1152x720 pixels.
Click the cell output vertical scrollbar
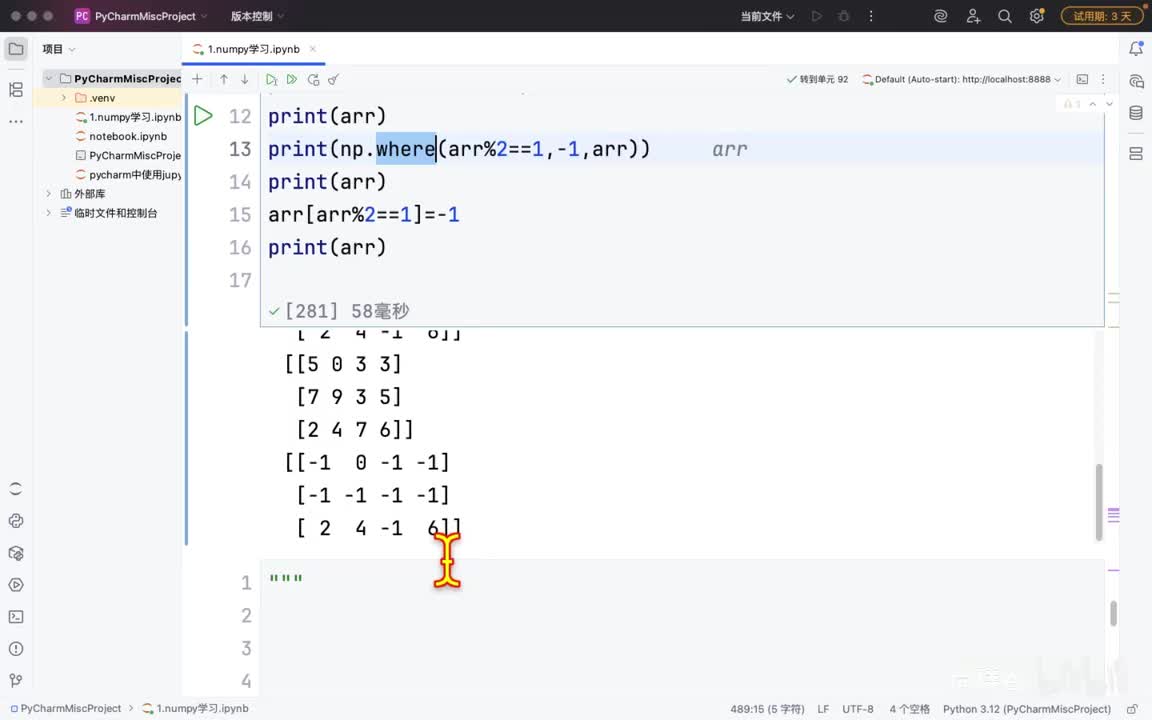[1099, 503]
